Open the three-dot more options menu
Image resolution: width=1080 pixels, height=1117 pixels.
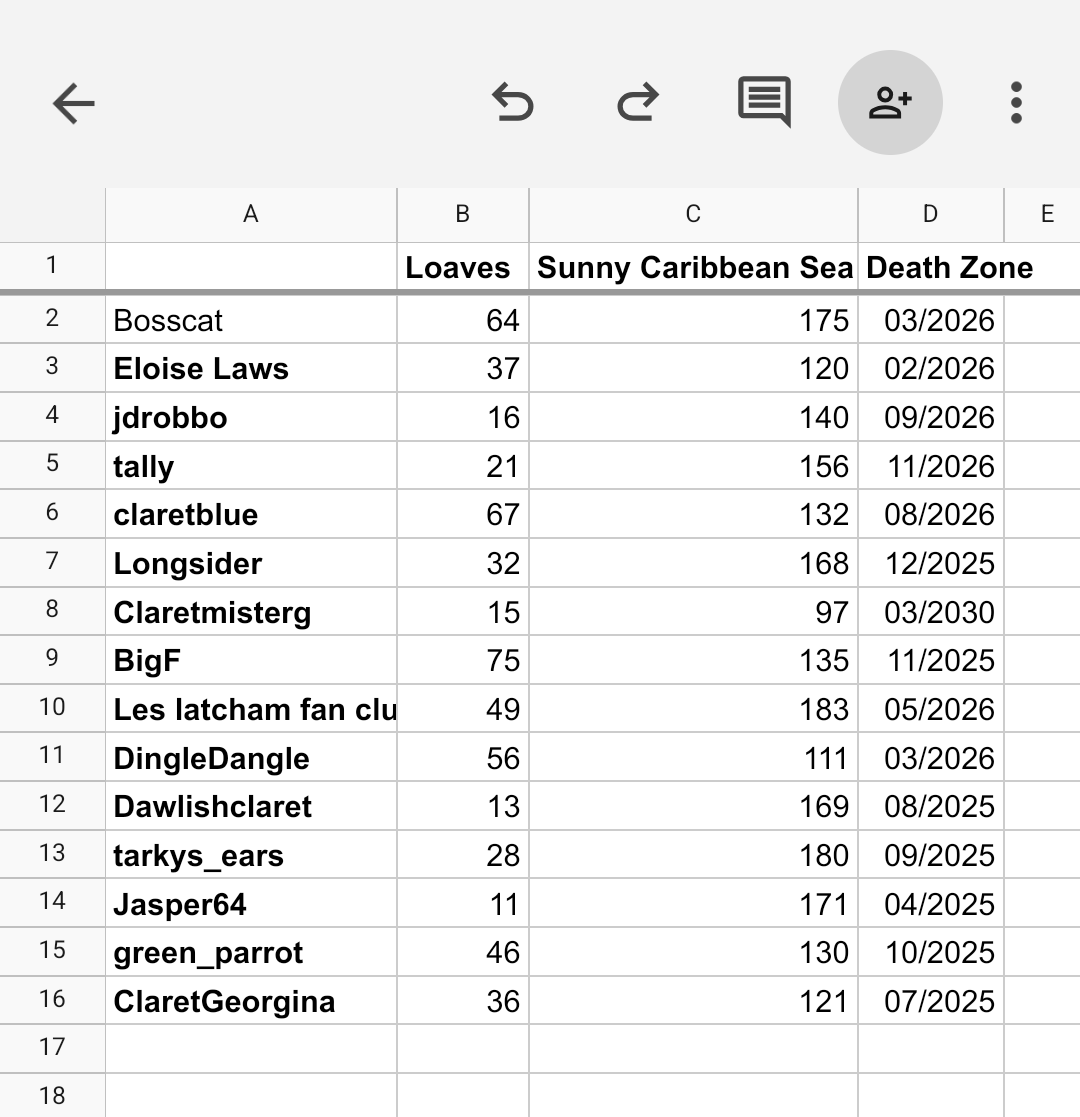pyautogui.click(x=1016, y=103)
